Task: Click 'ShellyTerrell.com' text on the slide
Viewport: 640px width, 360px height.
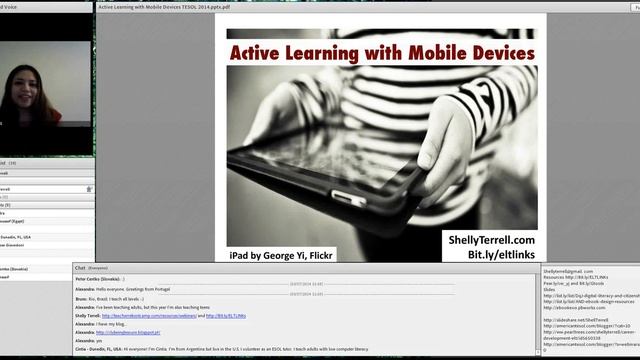Action: (491, 240)
